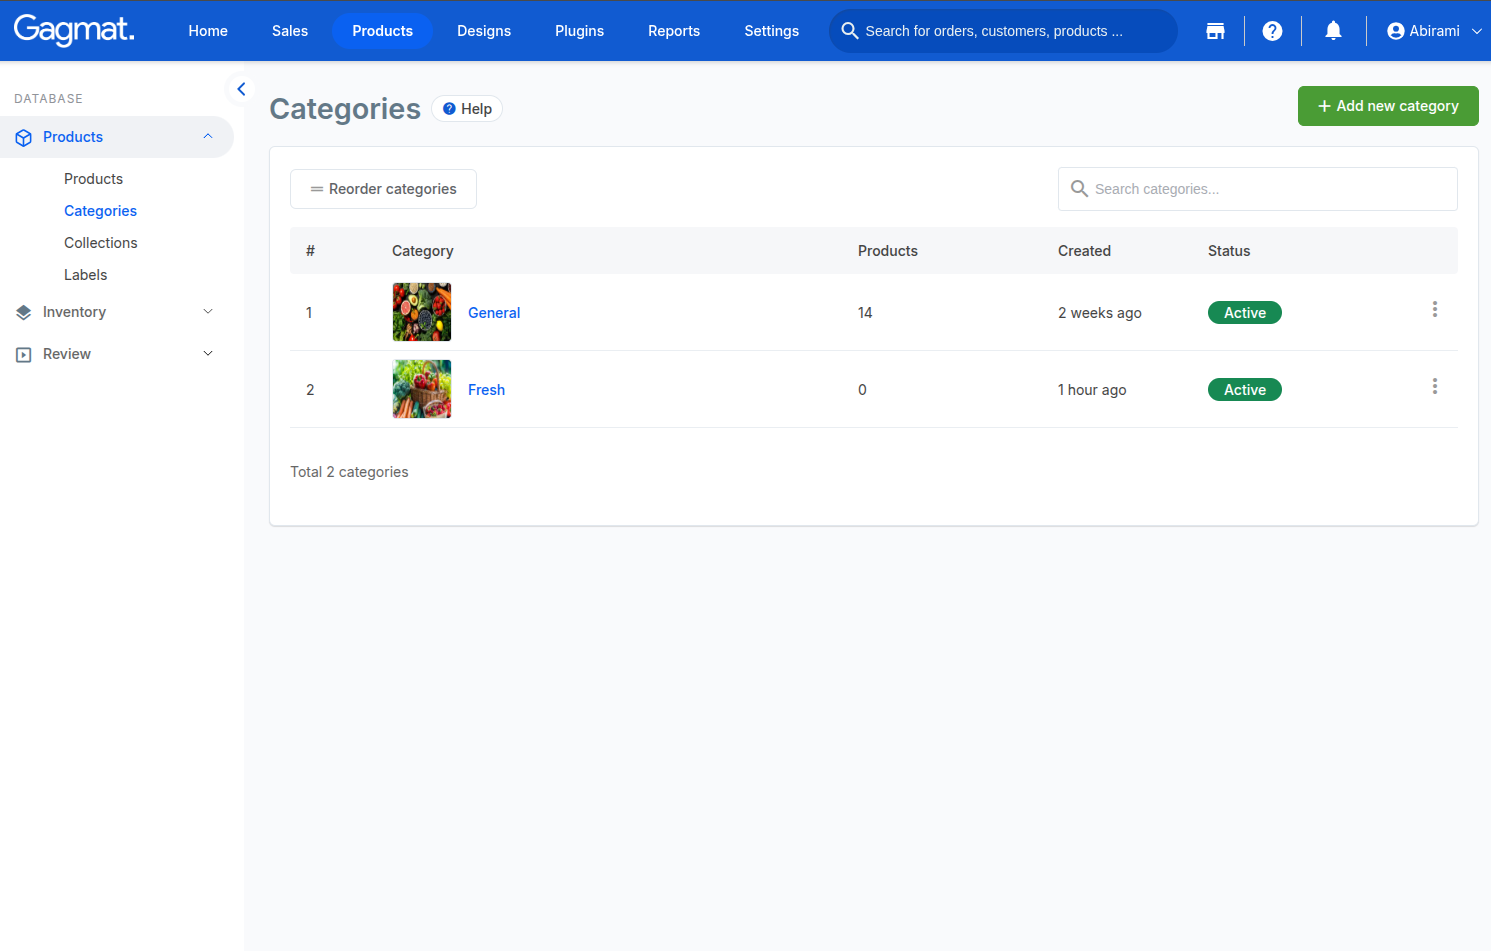Click the General category thumbnail image
Screen dimensions: 1491x951
coord(422,312)
